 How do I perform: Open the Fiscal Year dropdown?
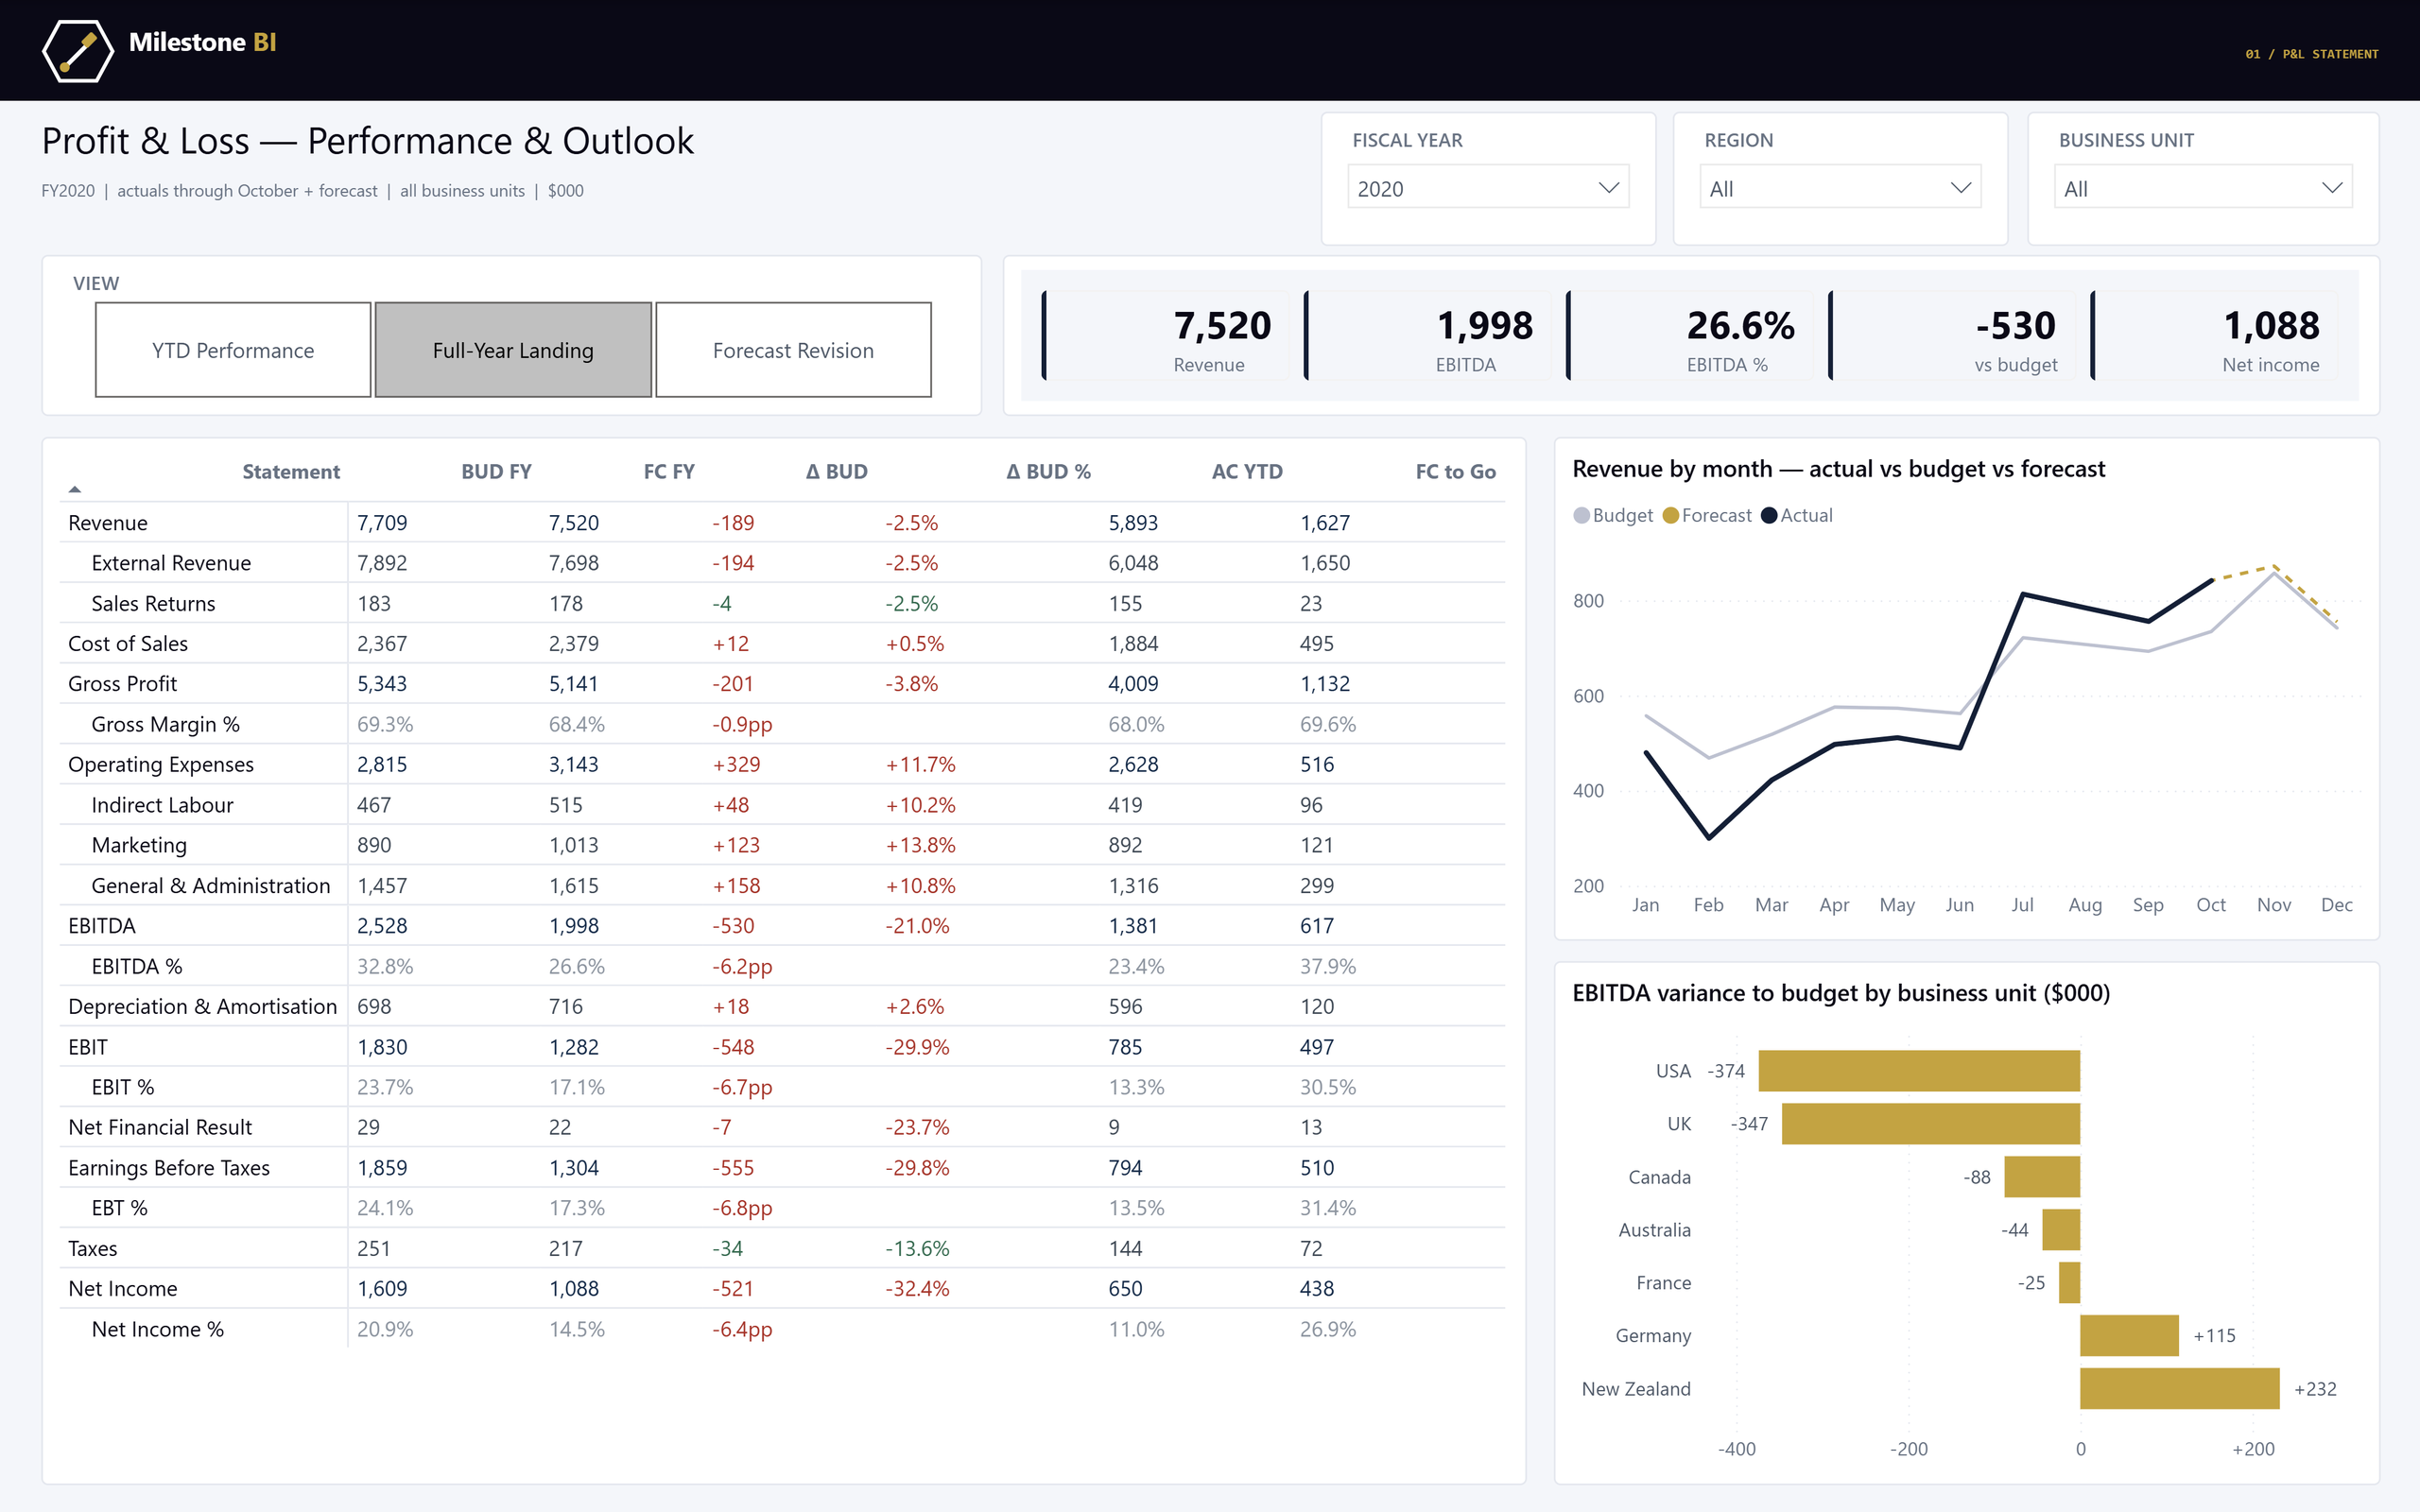point(1488,187)
